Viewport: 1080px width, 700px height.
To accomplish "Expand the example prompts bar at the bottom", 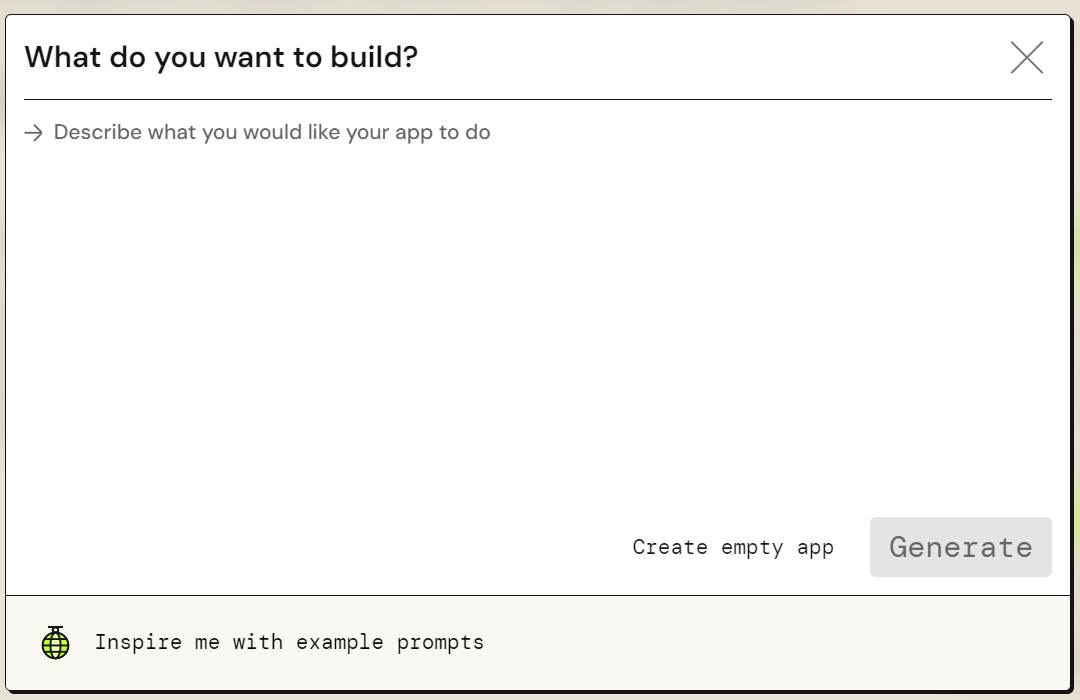I will coord(538,643).
